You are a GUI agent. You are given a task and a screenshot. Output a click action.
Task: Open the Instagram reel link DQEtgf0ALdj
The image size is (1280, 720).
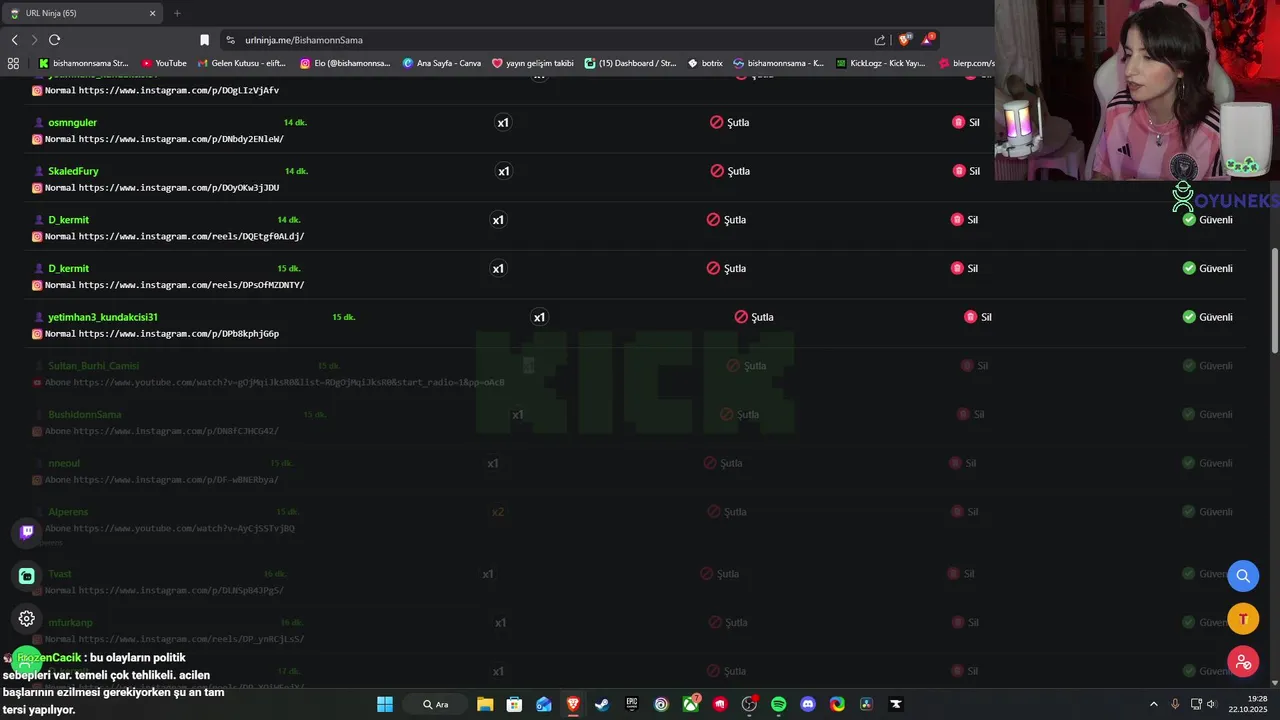point(191,237)
